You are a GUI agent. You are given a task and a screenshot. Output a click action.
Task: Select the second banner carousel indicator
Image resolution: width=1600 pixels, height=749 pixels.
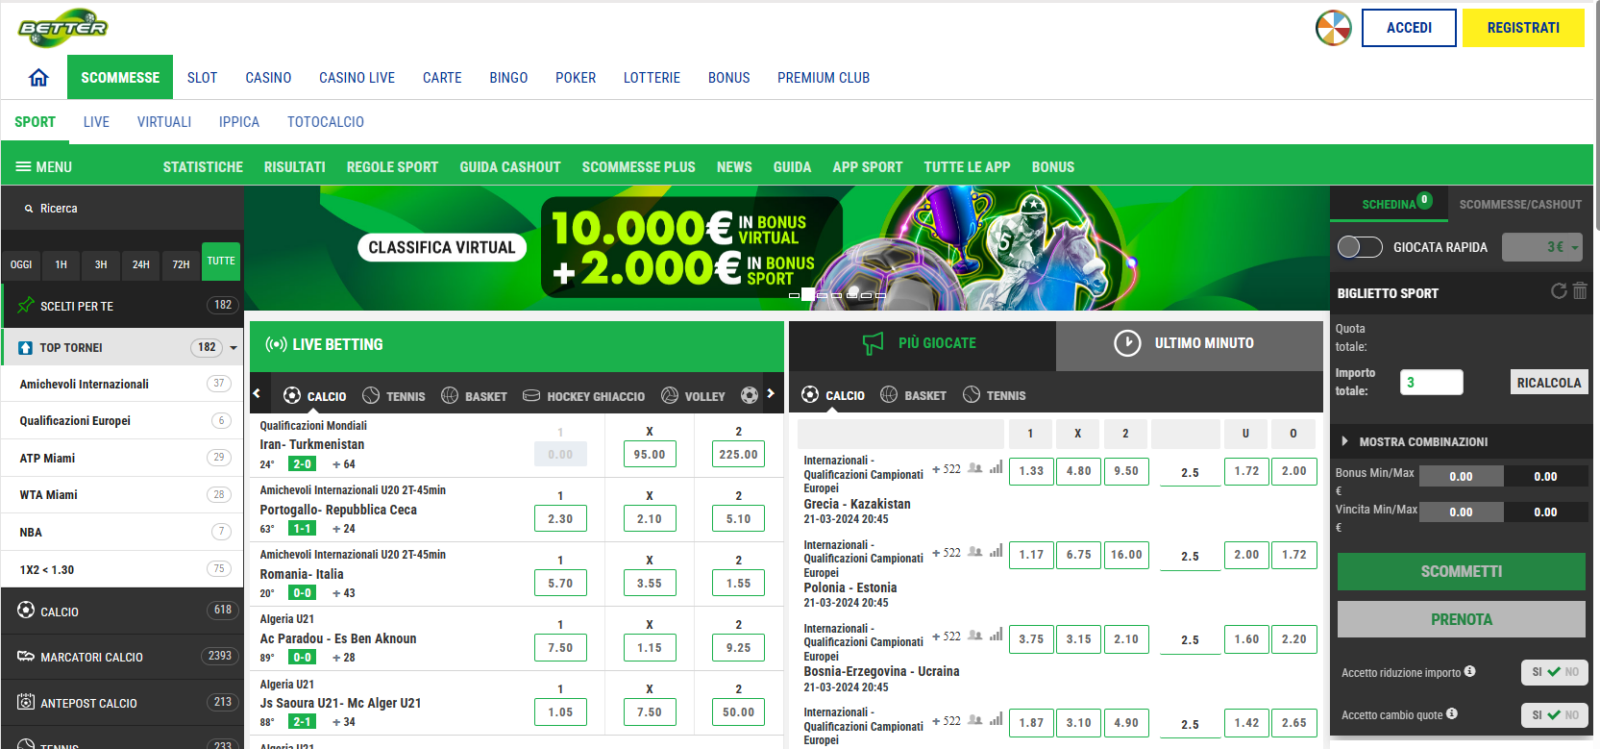click(x=807, y=295)
